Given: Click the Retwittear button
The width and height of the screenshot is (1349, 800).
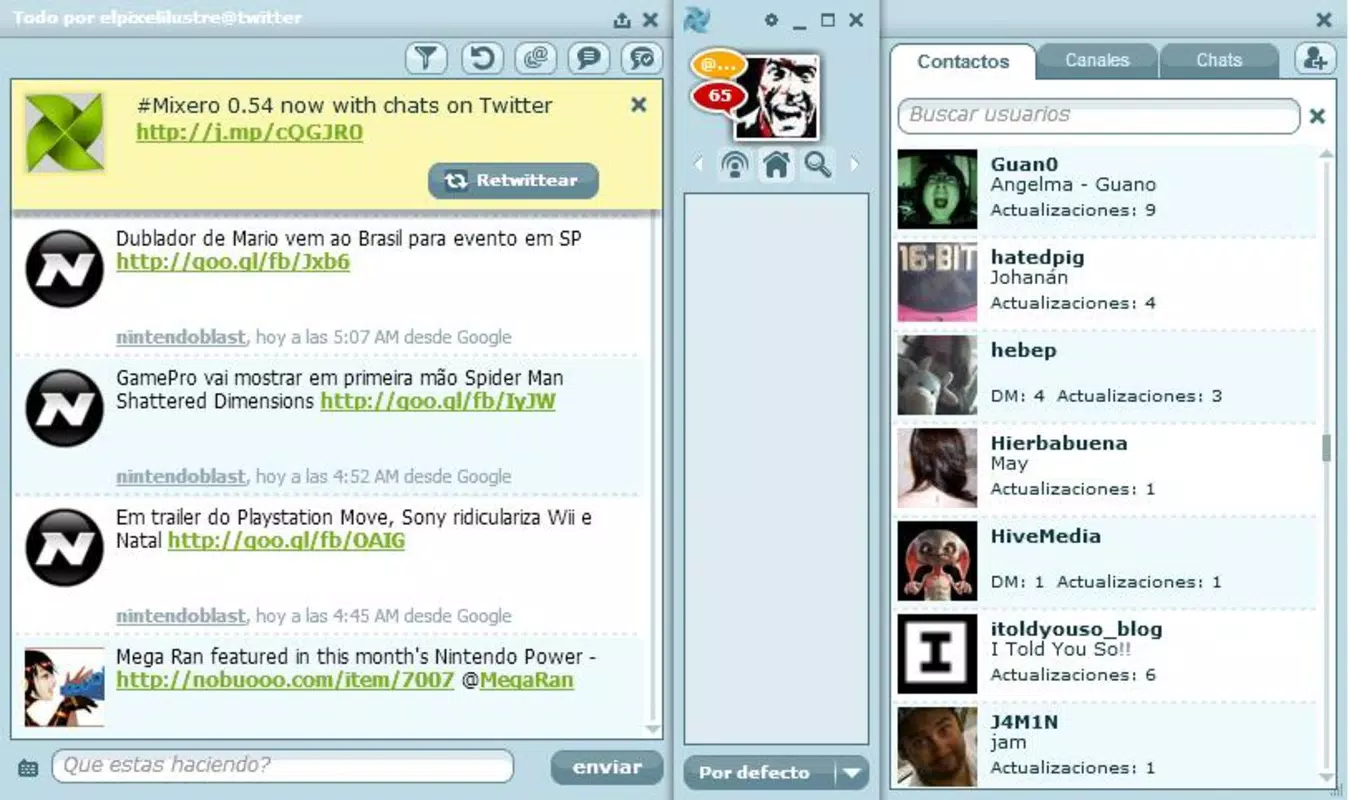Looking at the screenshot, I should tap(514, 181).
